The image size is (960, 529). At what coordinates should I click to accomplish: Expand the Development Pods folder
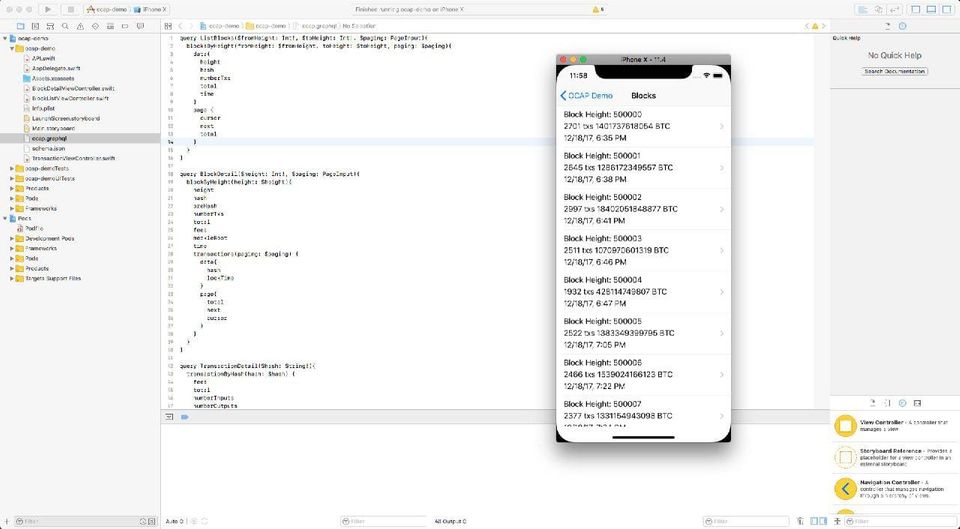tap(13, 238)
